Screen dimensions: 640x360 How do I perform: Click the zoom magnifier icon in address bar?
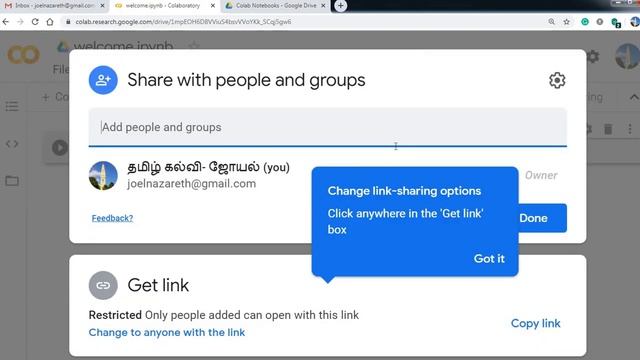pos(551,22)
